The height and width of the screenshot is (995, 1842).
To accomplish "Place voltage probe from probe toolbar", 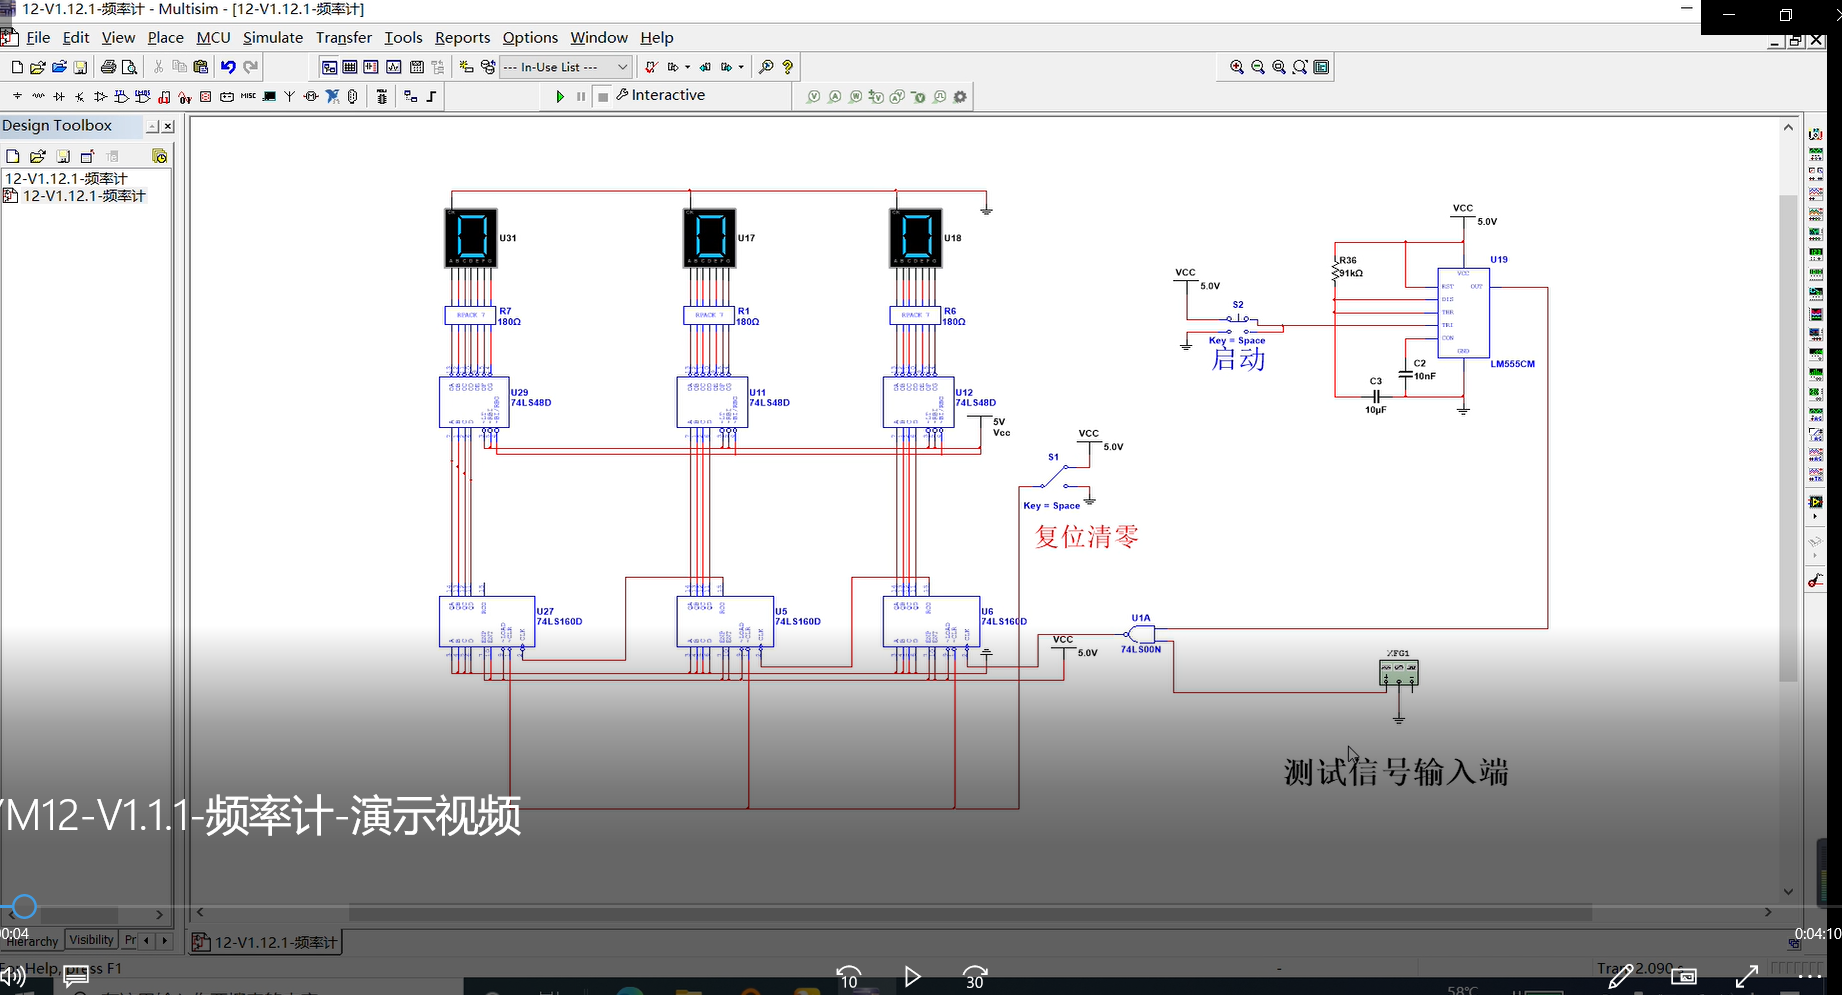I will click(x=814, y=97).
